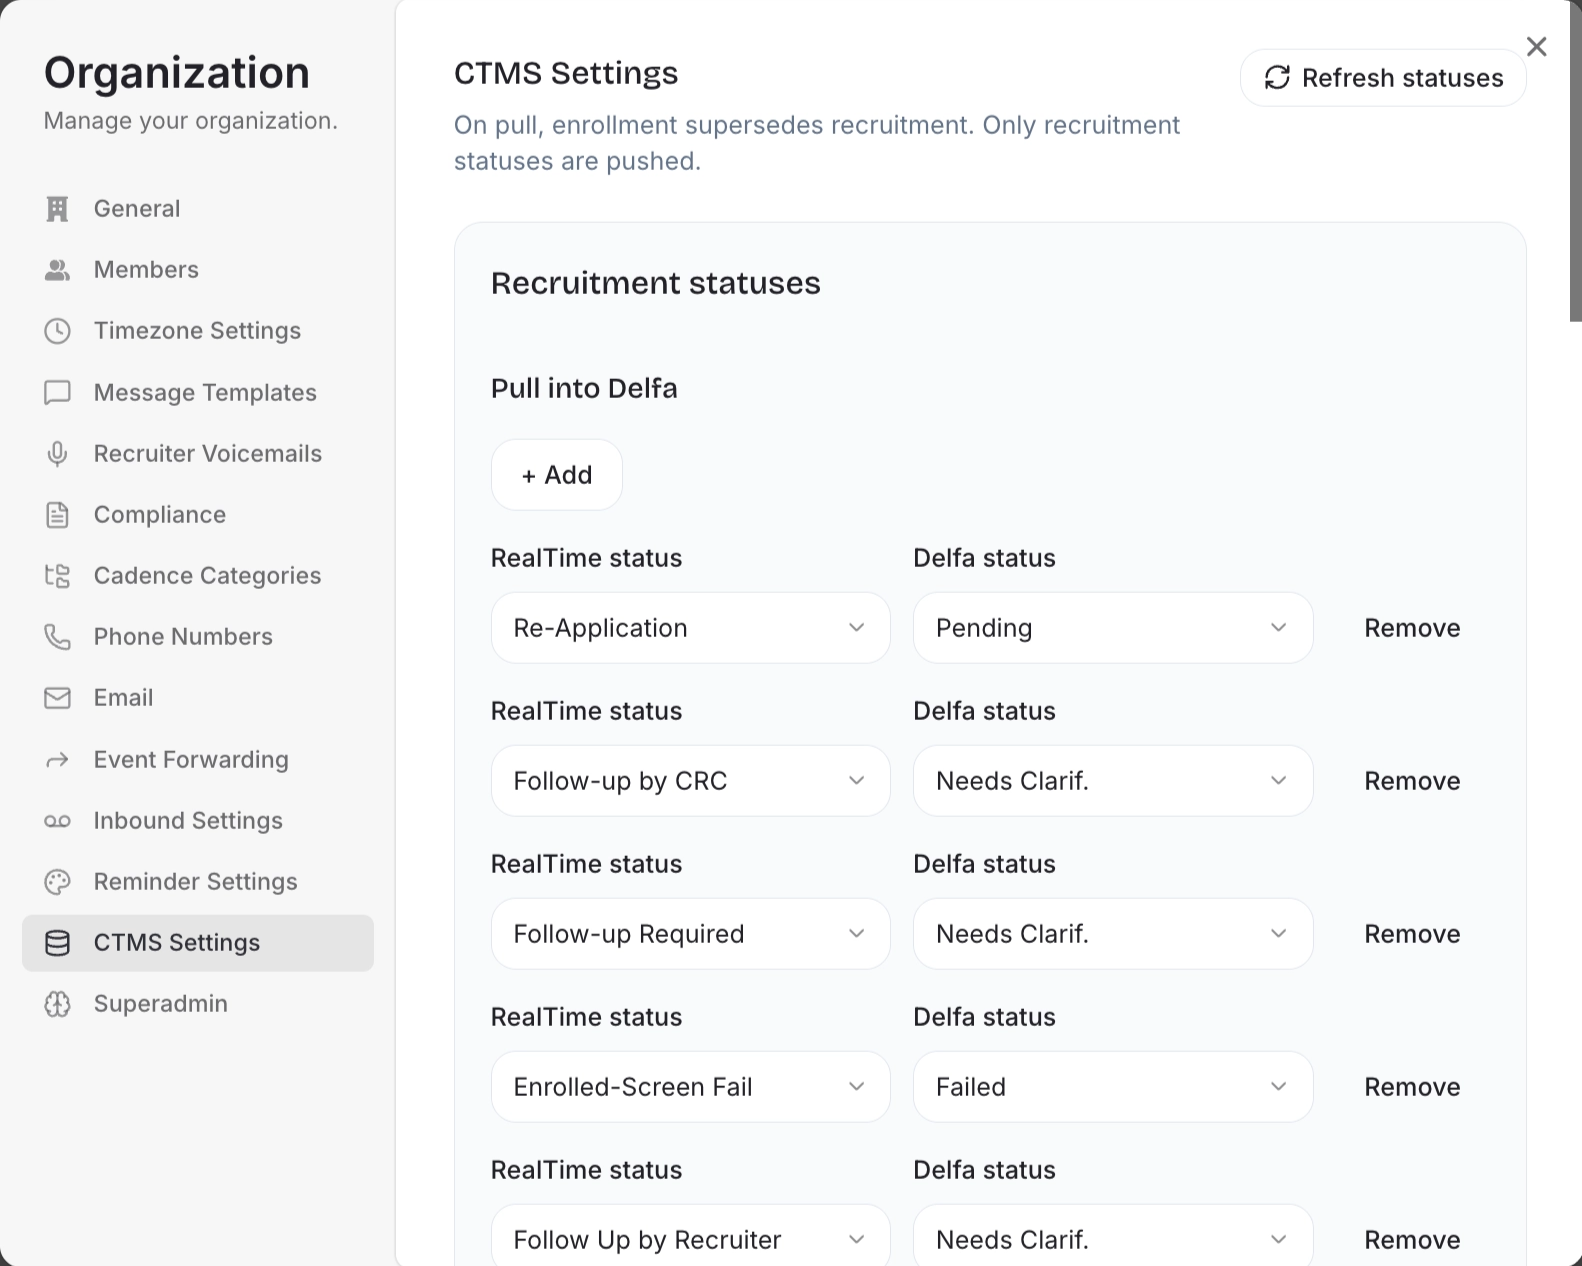Image resolution: width=1582 pixels, height=1266 pixels.
Task: Open Needs Clarif. dropdown for Follow-up by CRC
Action: click(x=1112, y=781)
